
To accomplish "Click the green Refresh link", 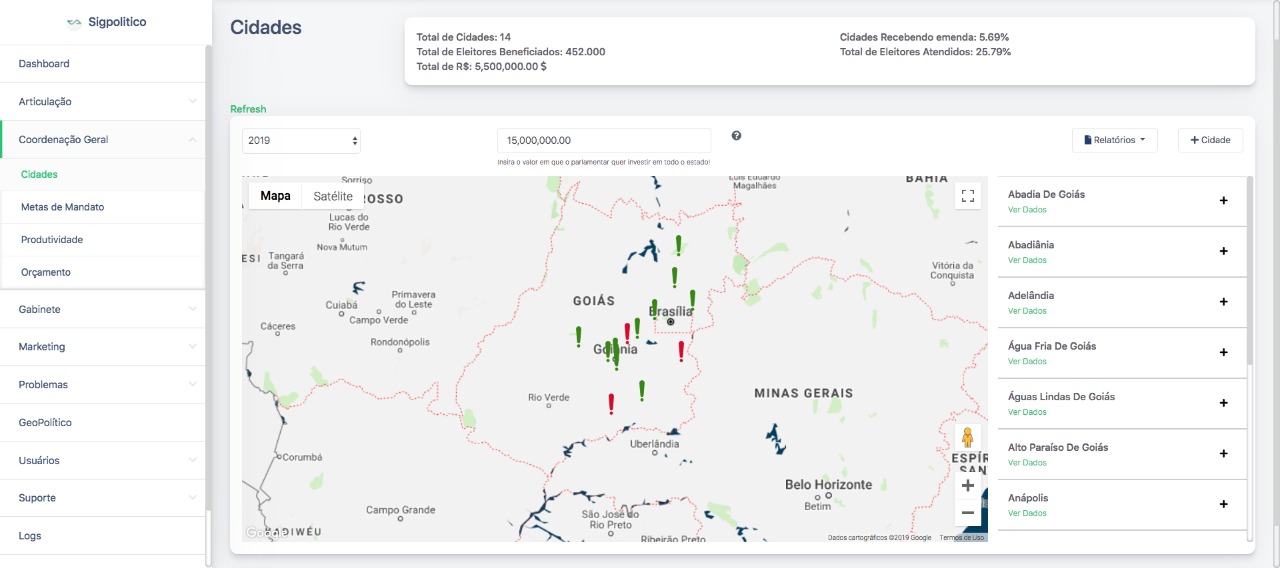I will 248,109.
